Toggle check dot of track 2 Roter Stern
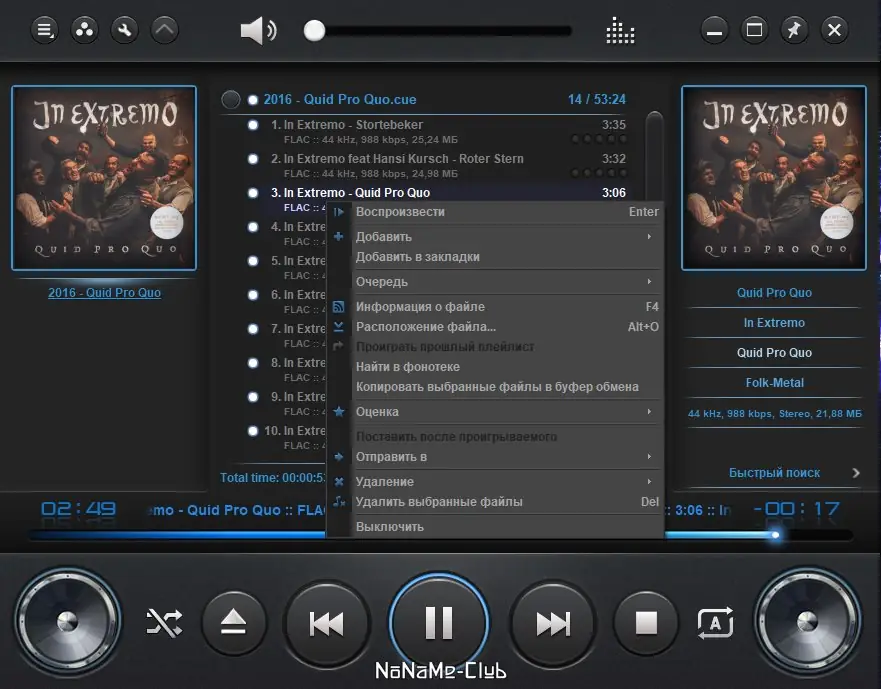This screenshot has height=689, width=881. pos(253,159)
